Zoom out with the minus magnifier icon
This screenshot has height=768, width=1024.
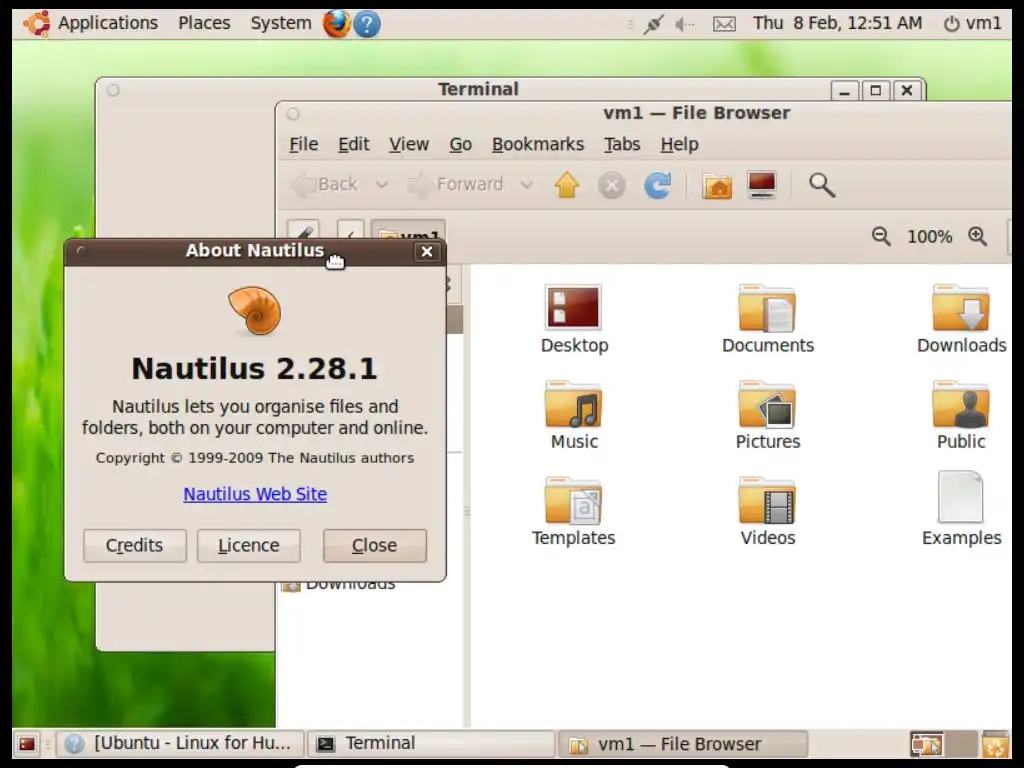[881, 236]
